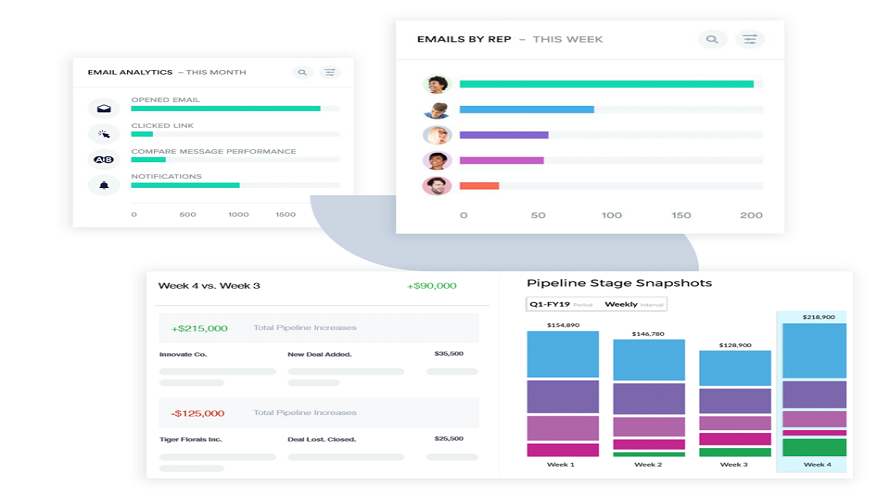This screenshot has height=500, width=890.
Task: Open the filter sliders icon in Emails by Rep
Action: coord(750,39)
